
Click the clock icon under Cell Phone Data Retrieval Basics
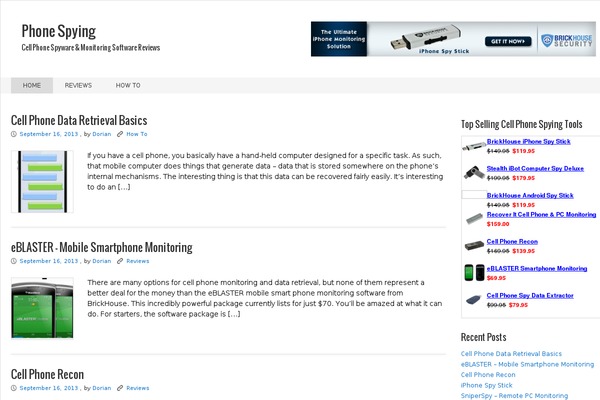[14, 134]
